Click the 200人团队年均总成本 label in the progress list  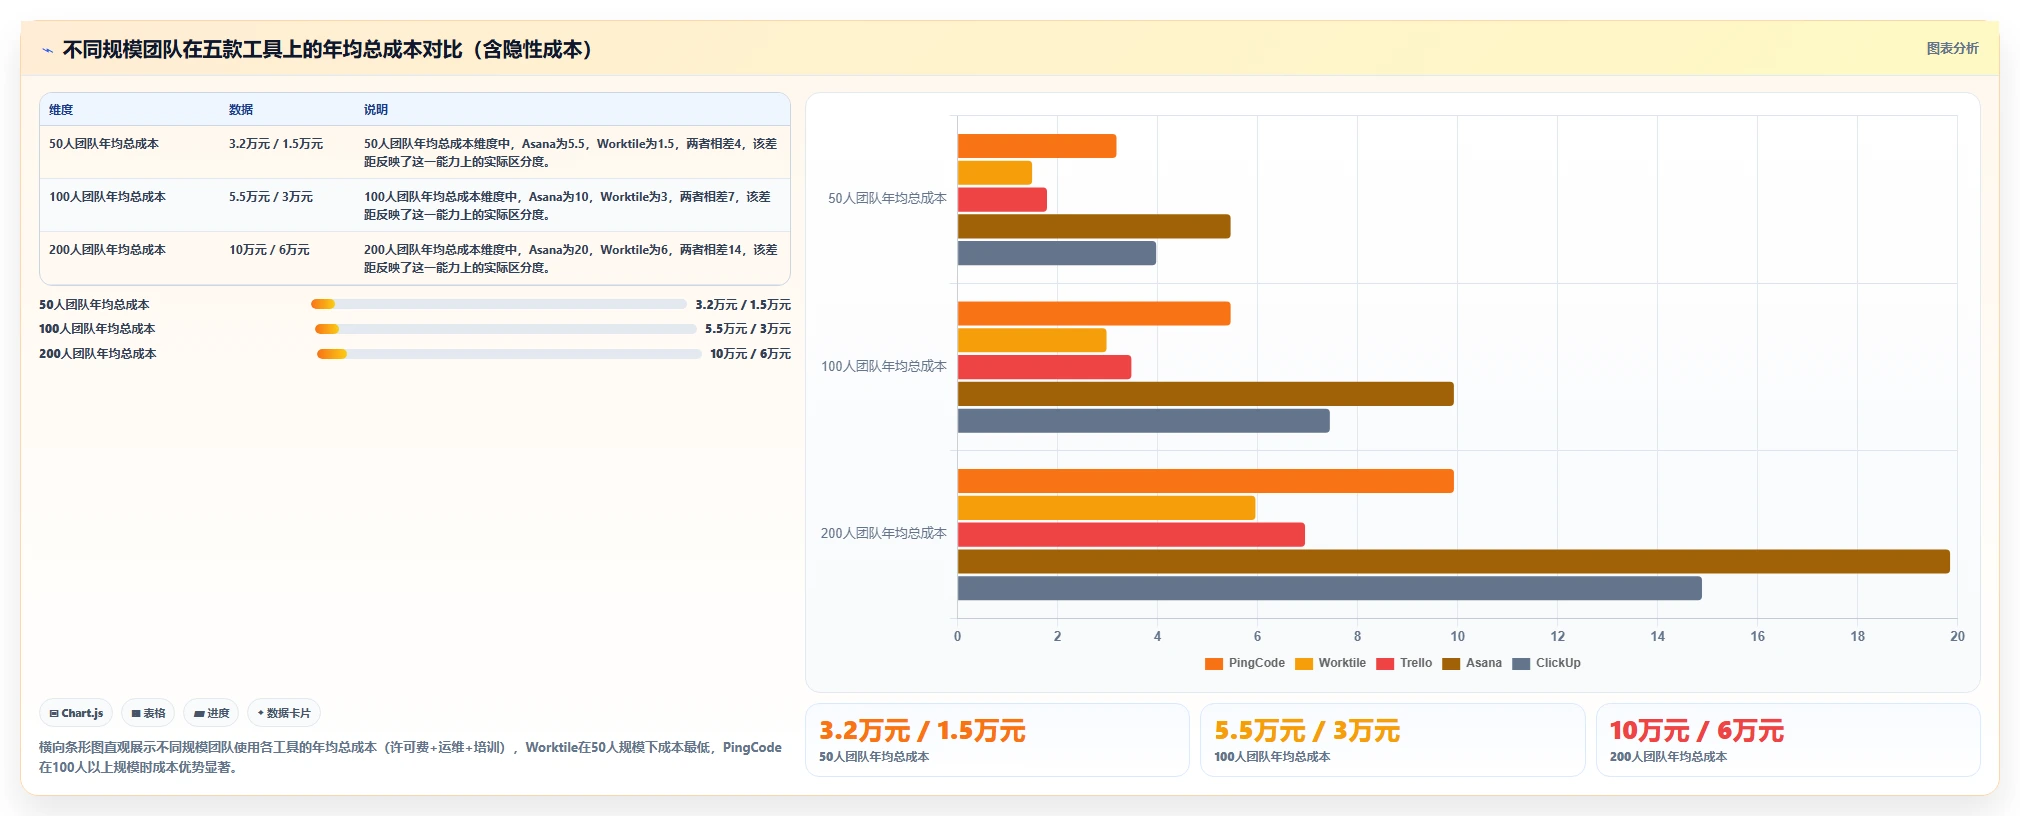(97, 354)
